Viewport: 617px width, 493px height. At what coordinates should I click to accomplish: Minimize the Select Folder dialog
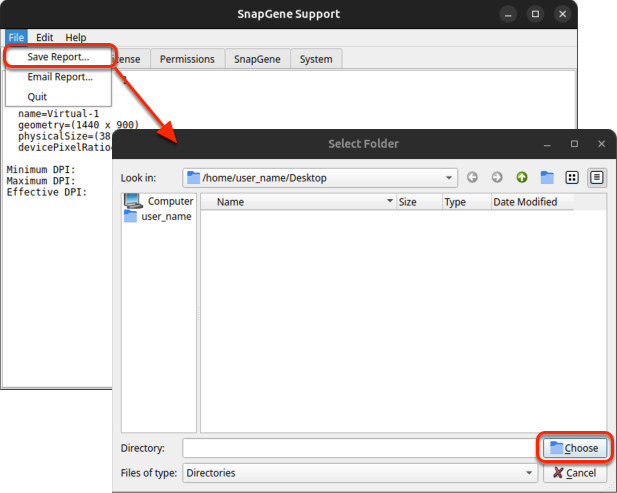coord(547,144)
